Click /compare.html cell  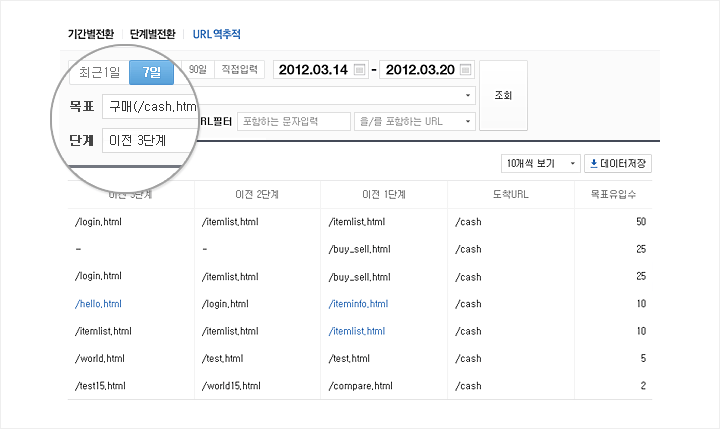coord(360,386)
